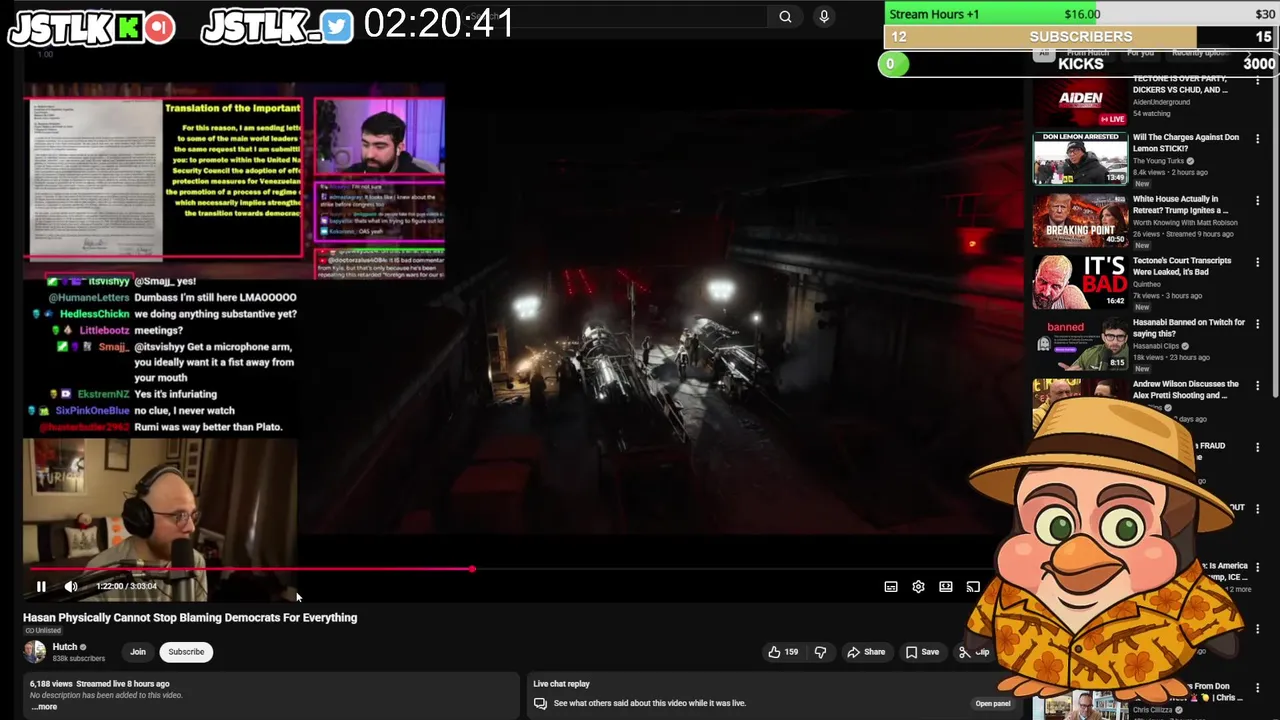1280x720 pixels.
Task: Open Aiden live stream thumbnail
Action: [1080, 103]
